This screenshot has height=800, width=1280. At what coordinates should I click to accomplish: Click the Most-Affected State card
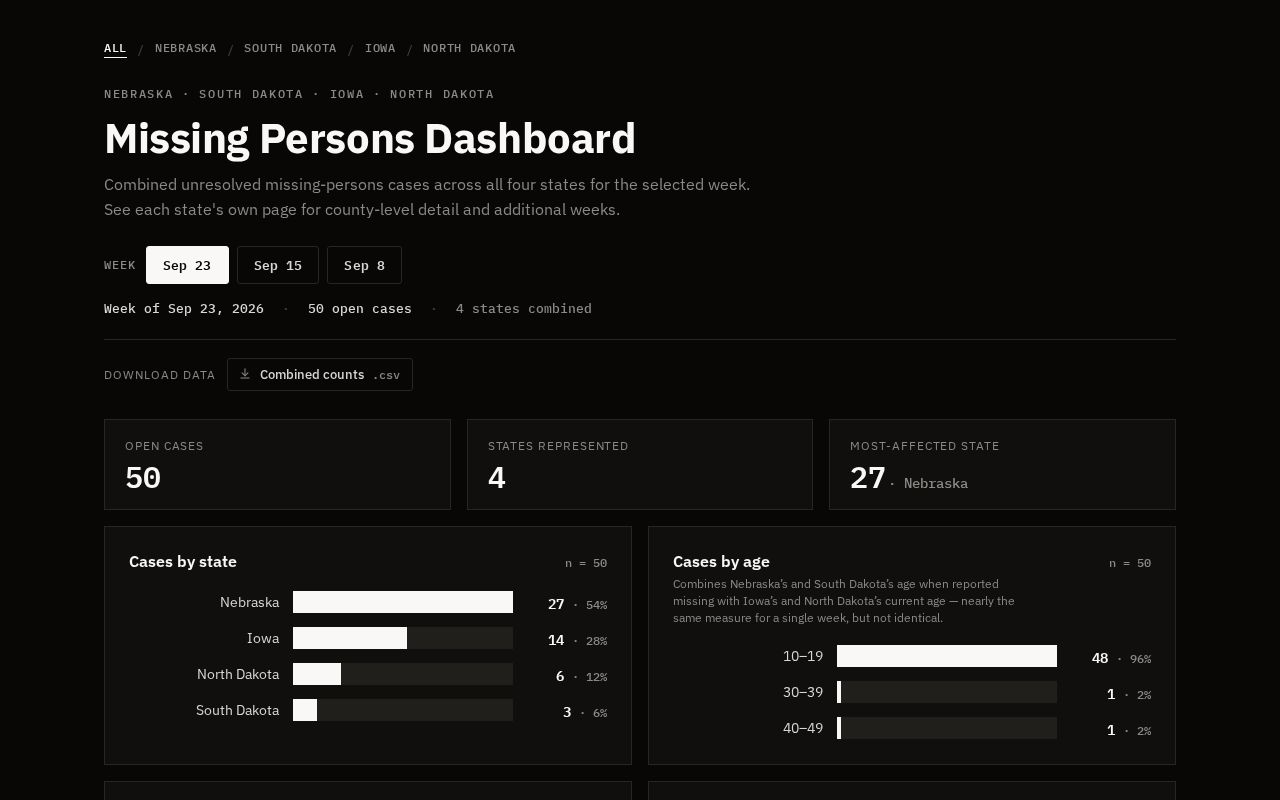1002,464
